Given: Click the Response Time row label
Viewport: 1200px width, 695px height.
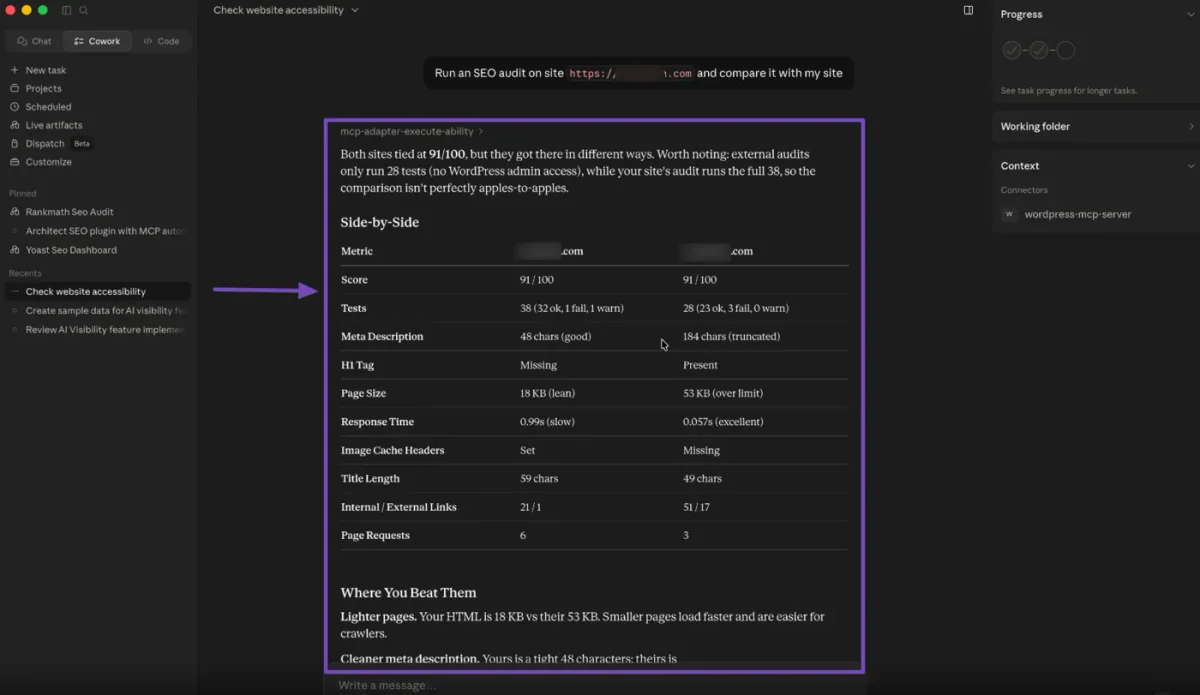Looking at the screenshot, I should pos(377,422).
